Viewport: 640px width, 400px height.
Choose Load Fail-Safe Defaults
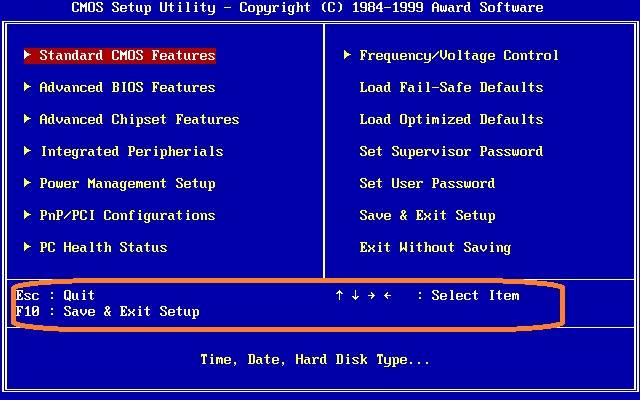point(451,87)
